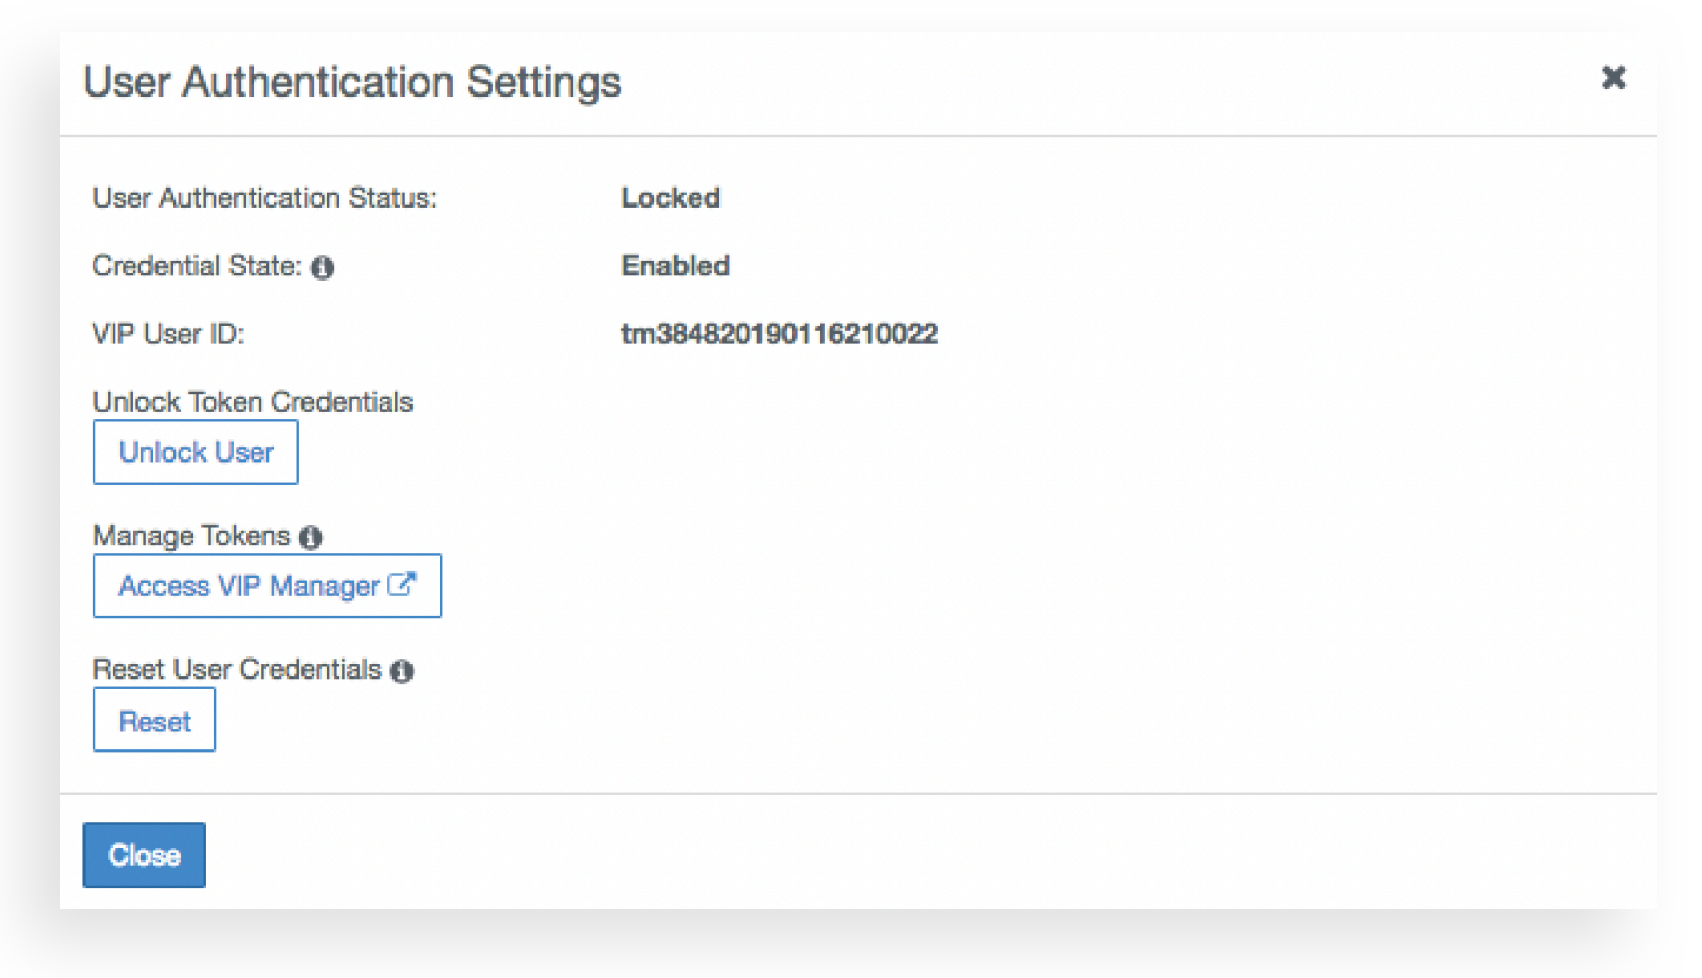Image resolution: width=1702 pixels, height=978 pixels.
Task: Click the User Authentication Status label
Action: coord(264,198)
